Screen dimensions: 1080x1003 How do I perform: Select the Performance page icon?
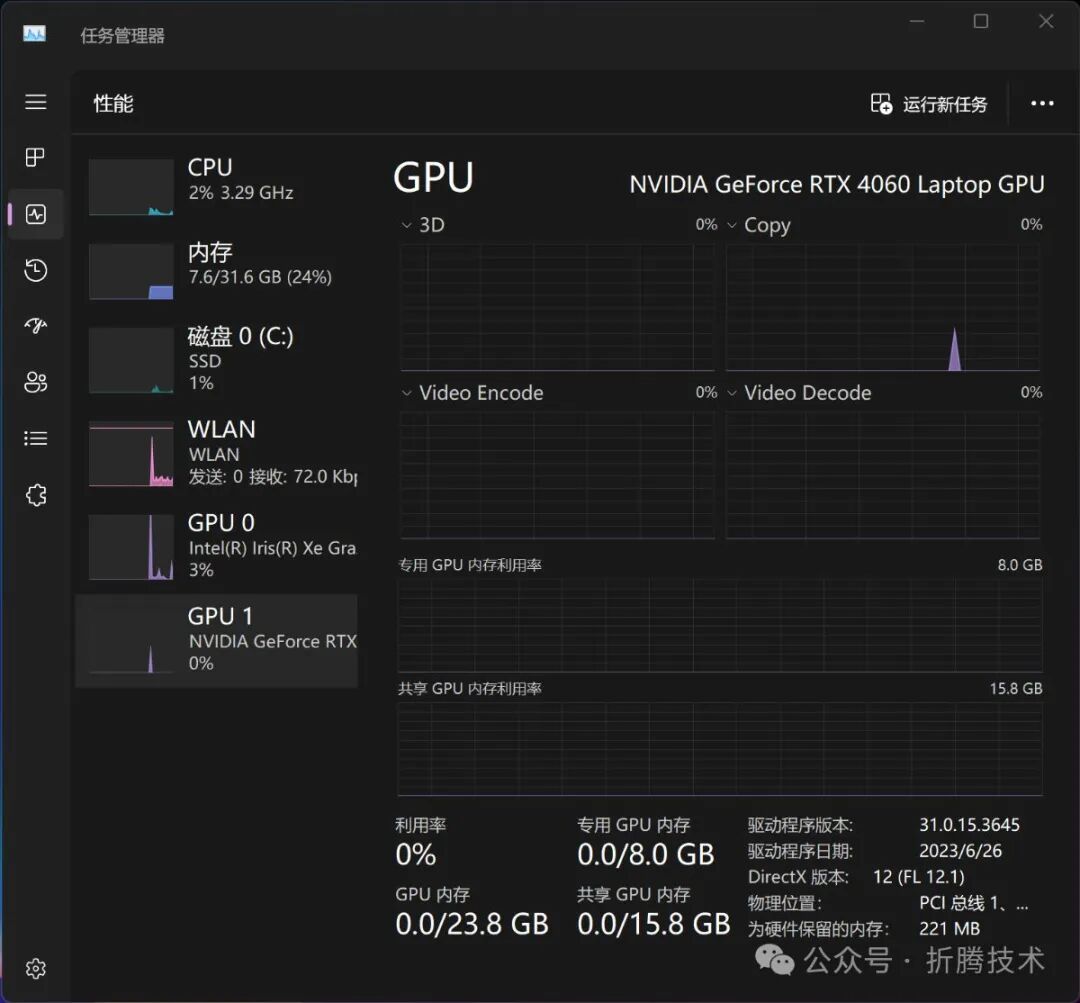tap(36, 214)
